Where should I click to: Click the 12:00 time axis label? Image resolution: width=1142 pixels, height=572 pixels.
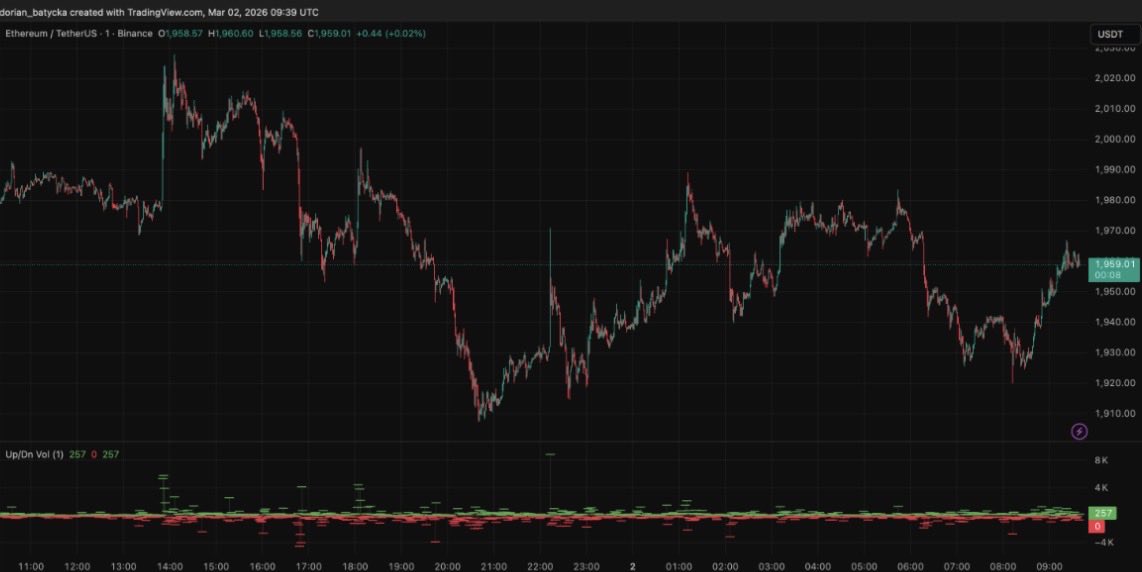(x=77, y=566)
